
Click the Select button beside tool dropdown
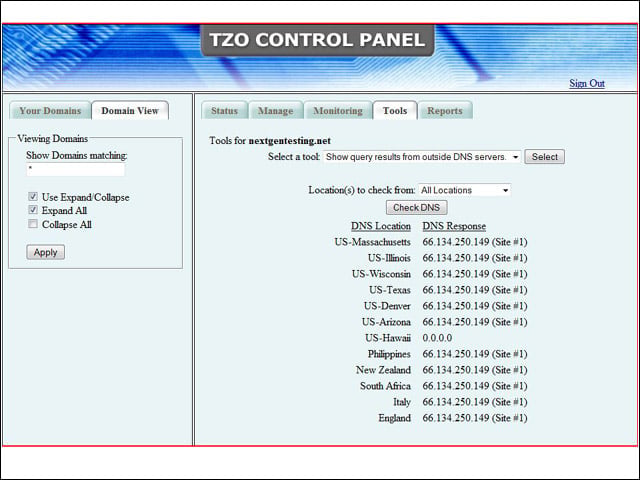click(544, 157)
